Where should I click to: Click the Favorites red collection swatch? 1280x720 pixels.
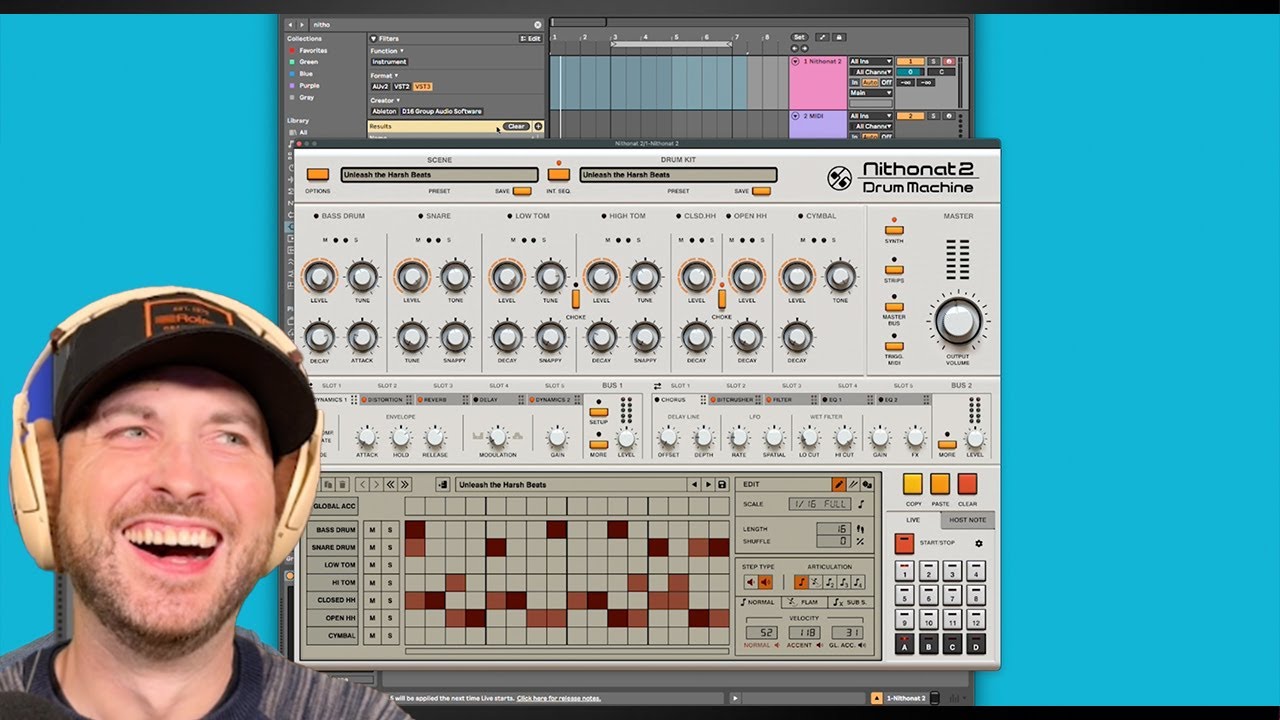click(292, 50)
